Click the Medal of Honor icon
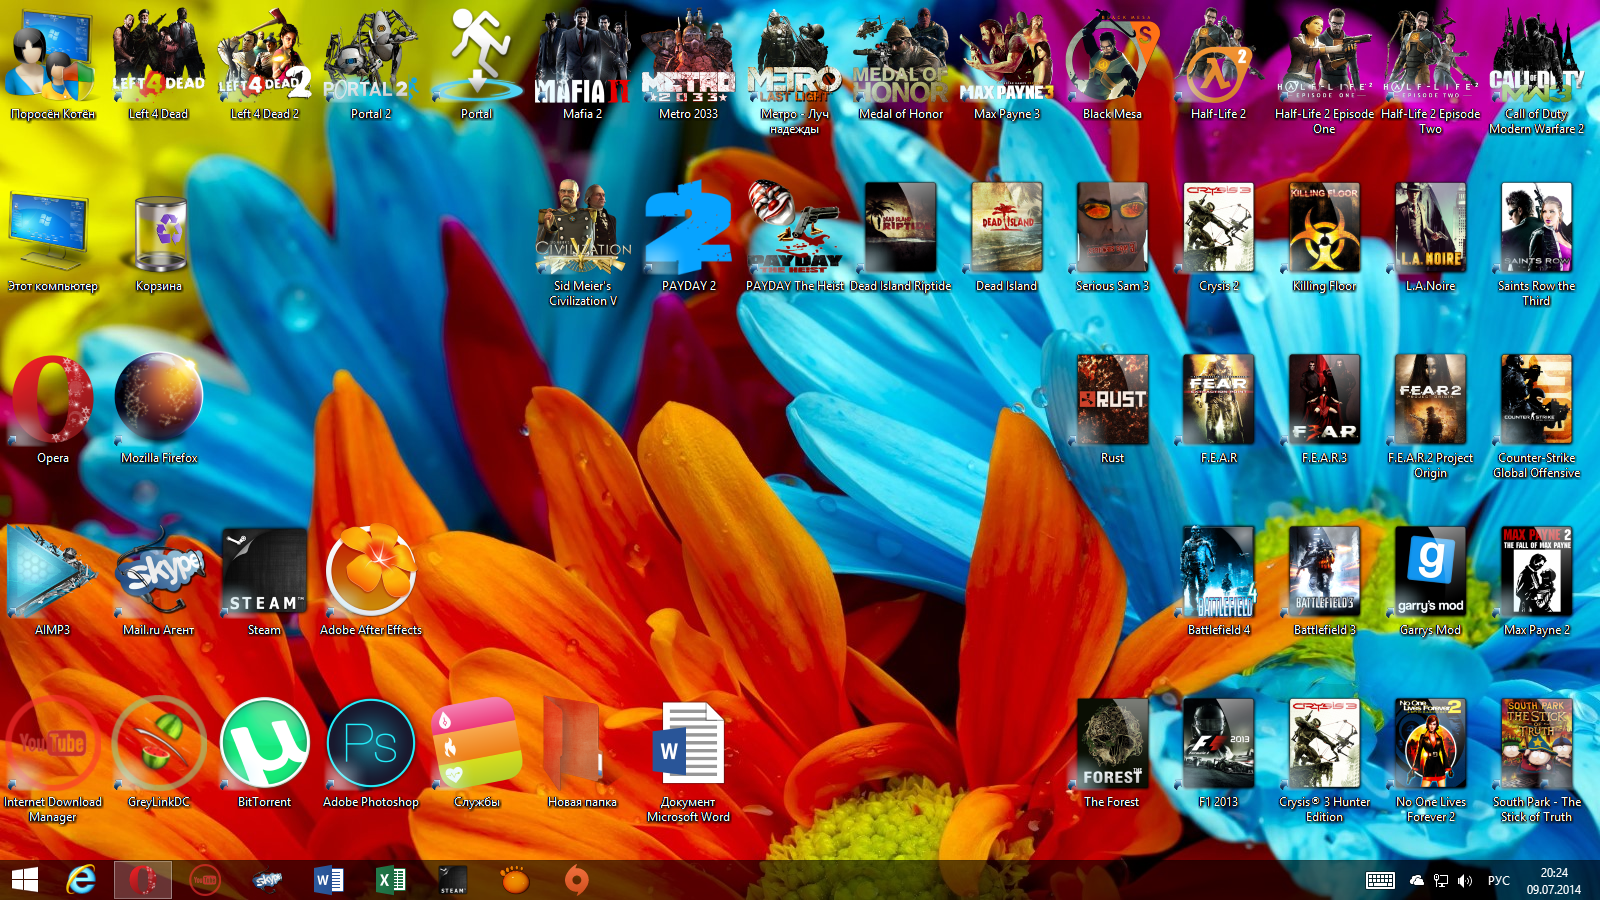Image resolution: width=1600 pixels, height=900 pixels. click(x=901, y=57)
